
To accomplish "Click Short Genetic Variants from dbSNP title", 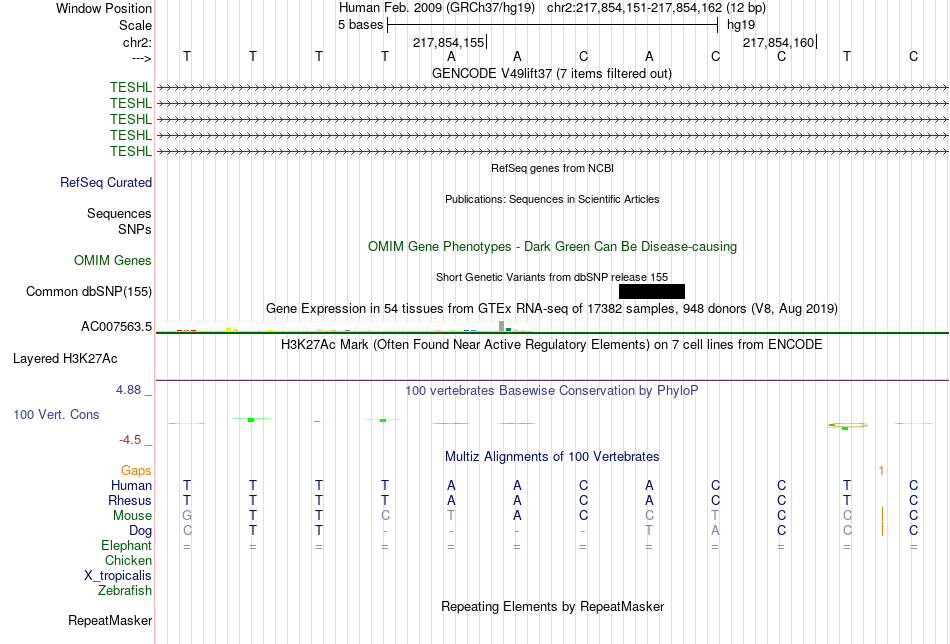I will tap(552, 277).
